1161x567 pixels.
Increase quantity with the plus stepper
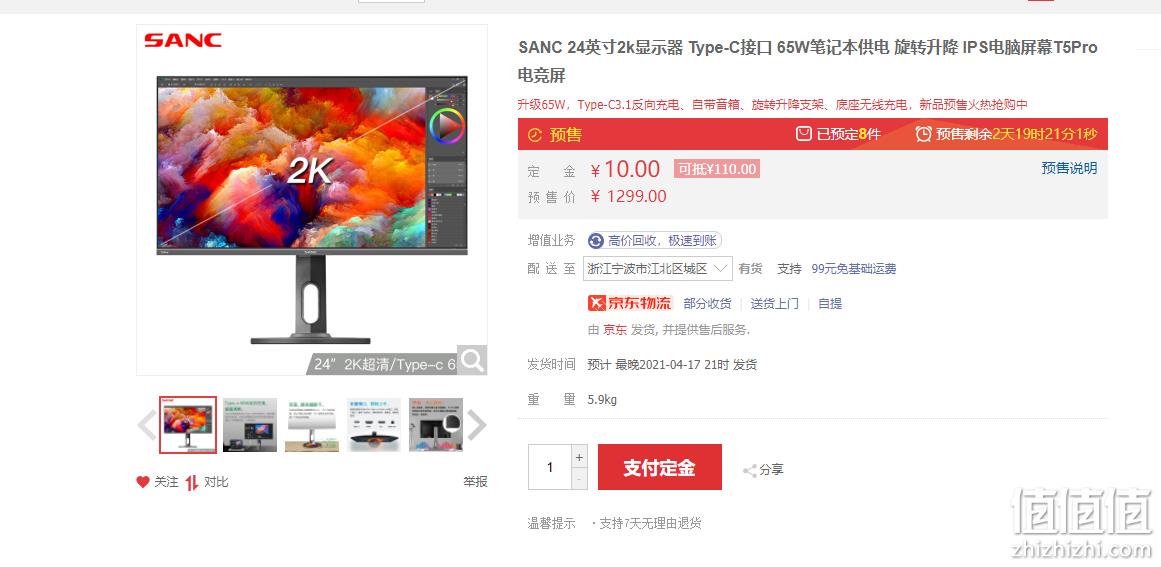[x=579, y=457]
